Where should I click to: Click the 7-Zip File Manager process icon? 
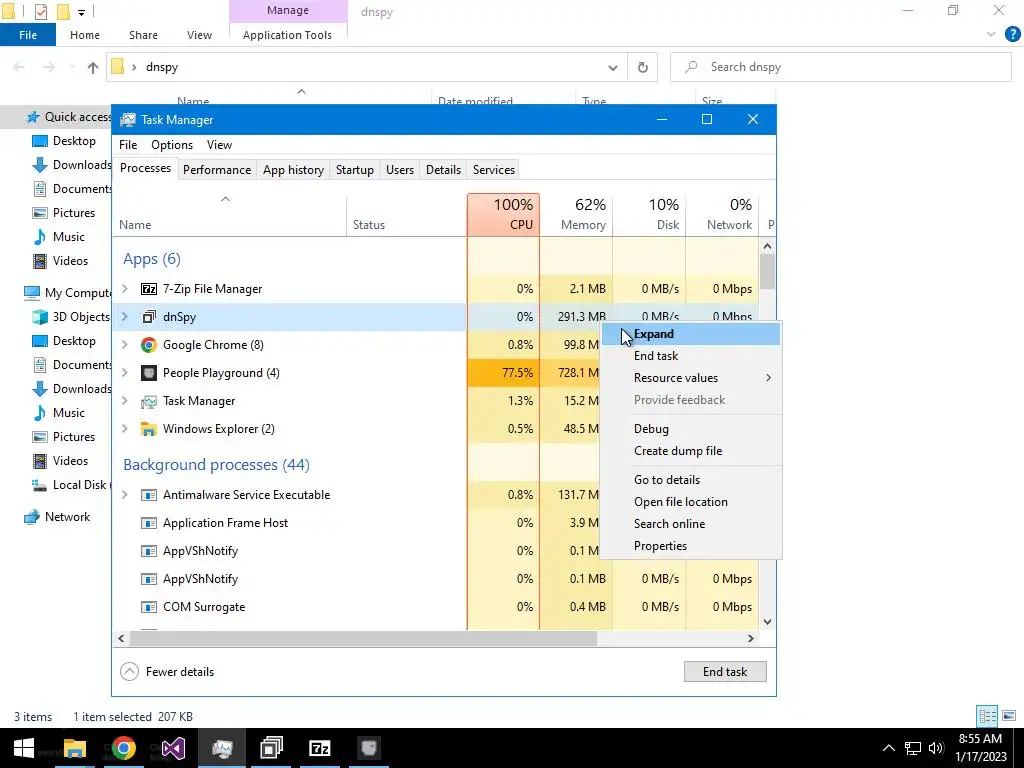[x=149, y=289]
